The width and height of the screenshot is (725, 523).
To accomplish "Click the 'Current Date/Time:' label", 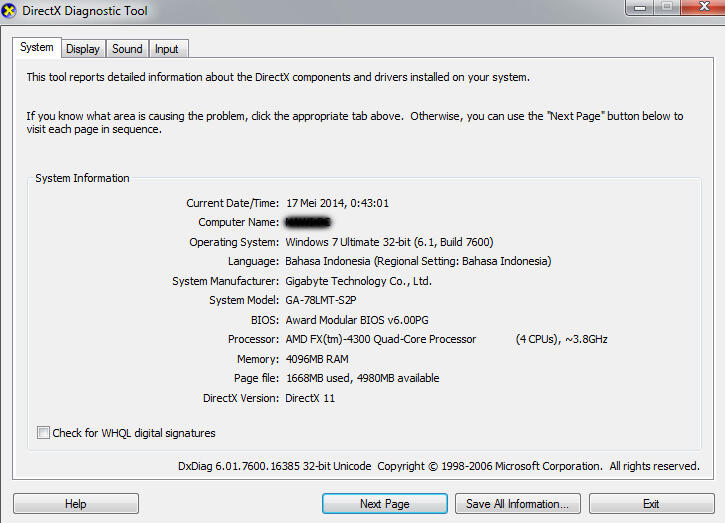I will click(233, 203).
